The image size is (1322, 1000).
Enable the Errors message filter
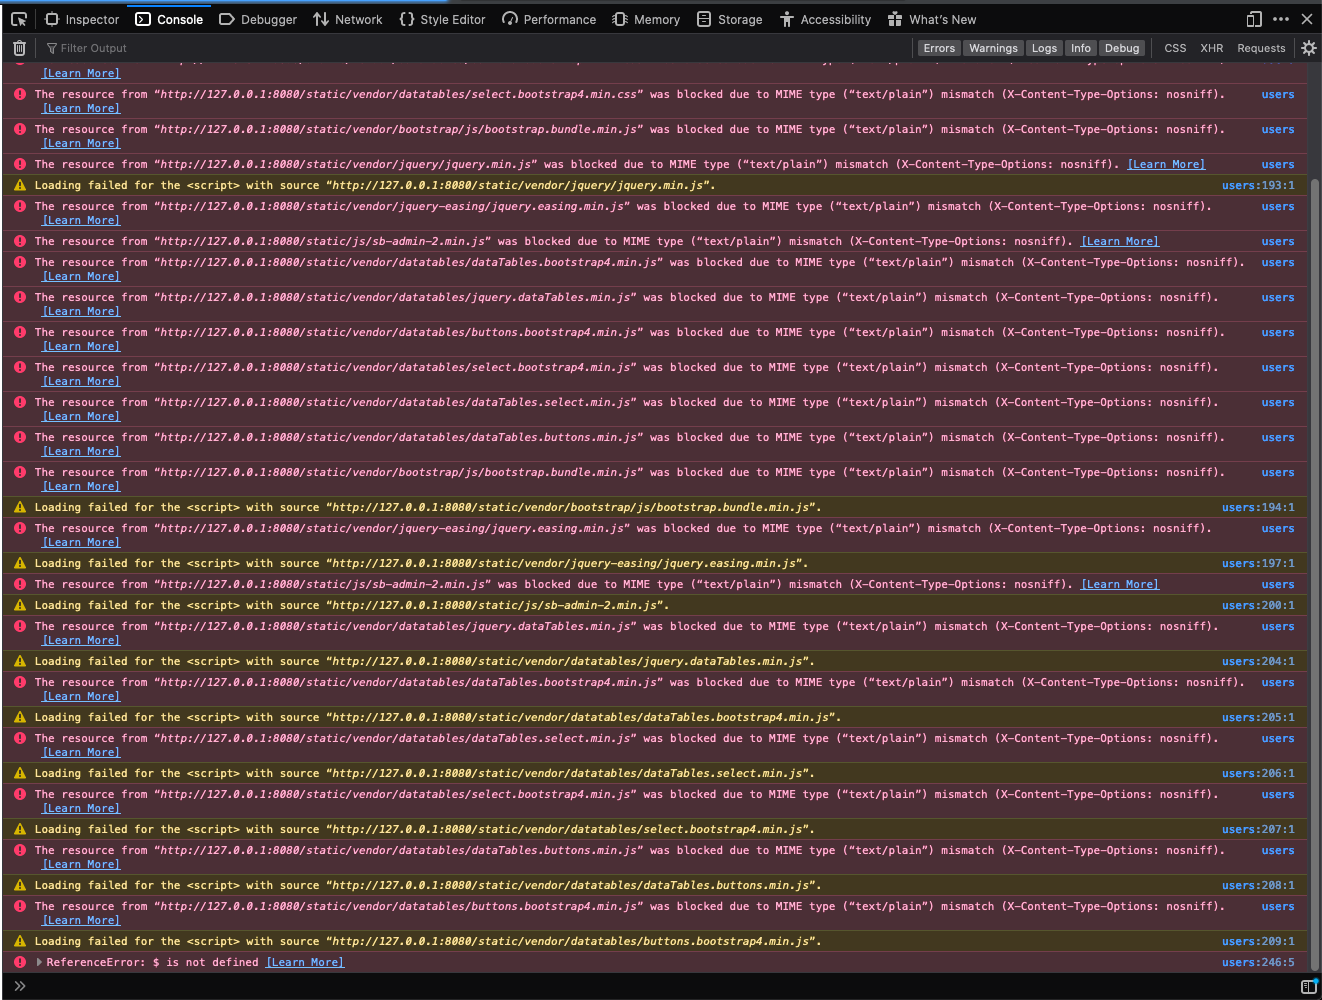coord(939,47)
